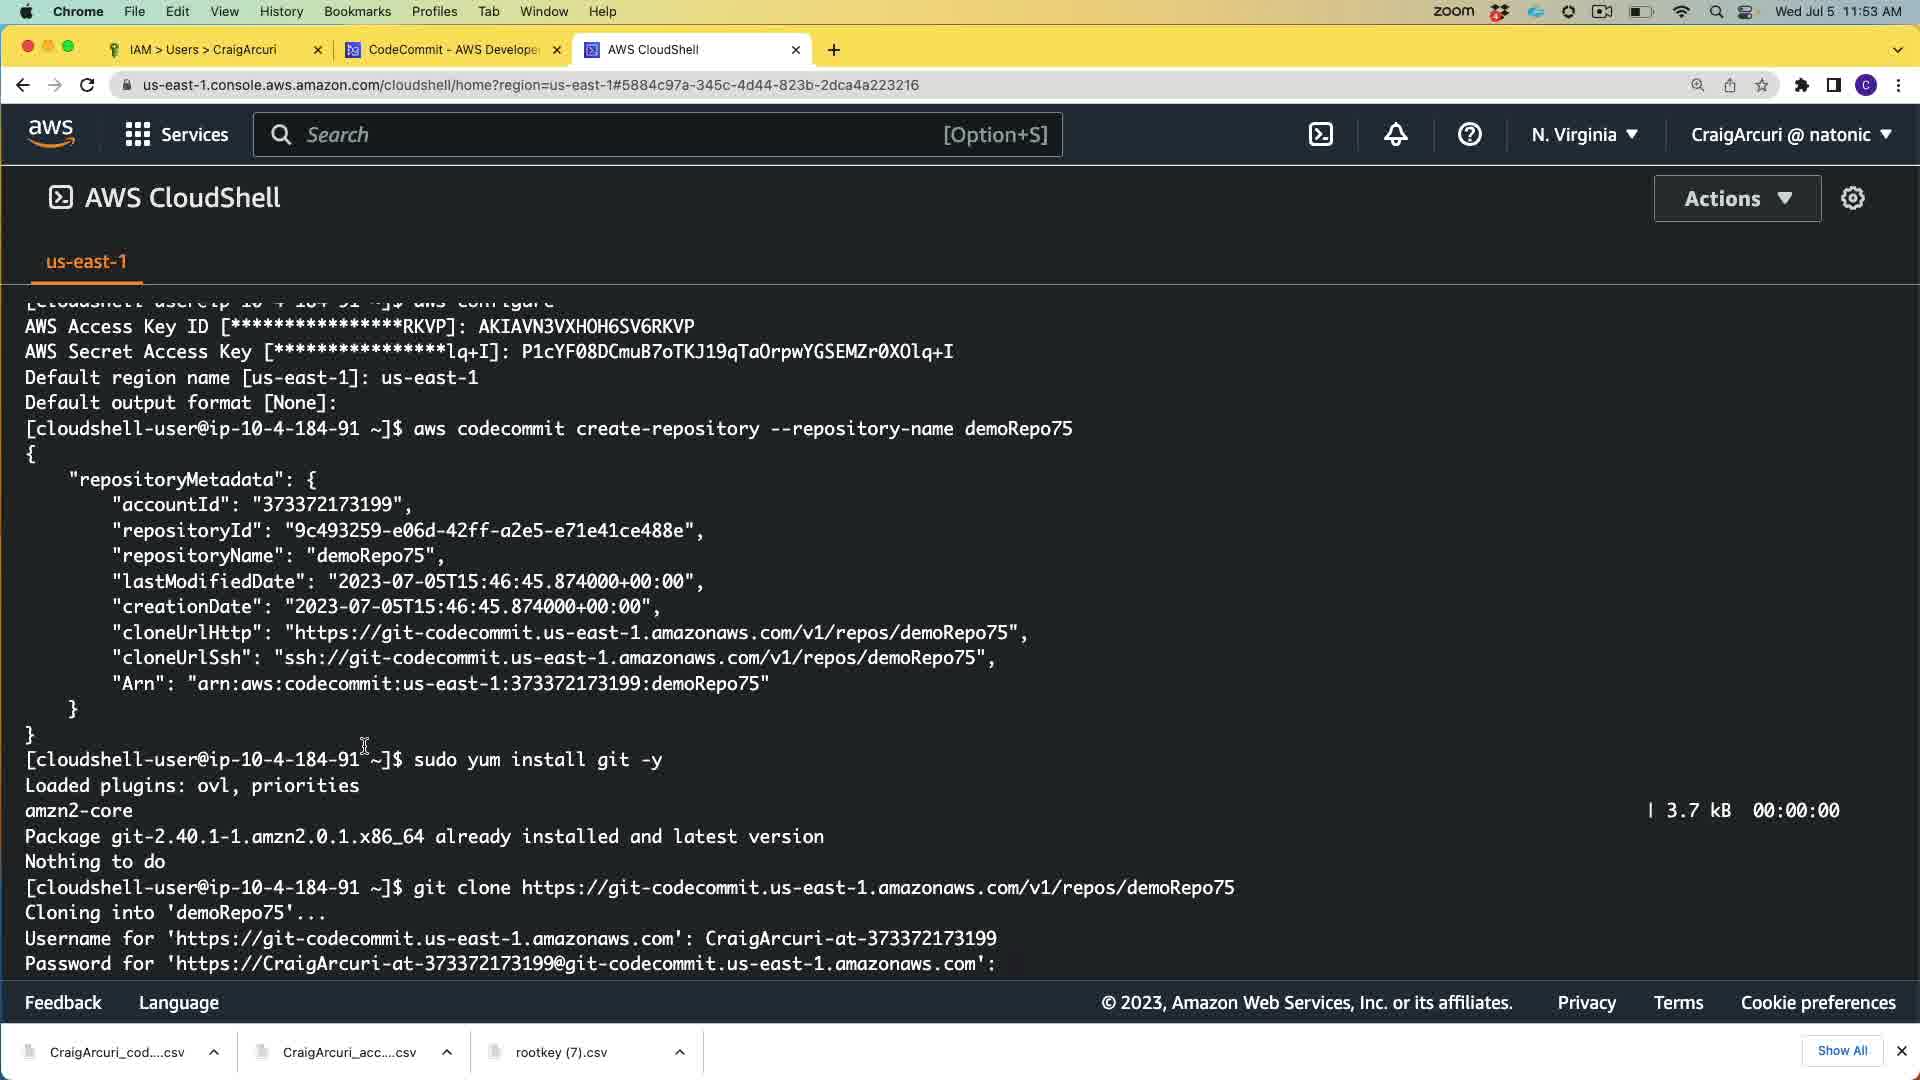Switch to the CodeCommit browser tab

click(453, 49)
